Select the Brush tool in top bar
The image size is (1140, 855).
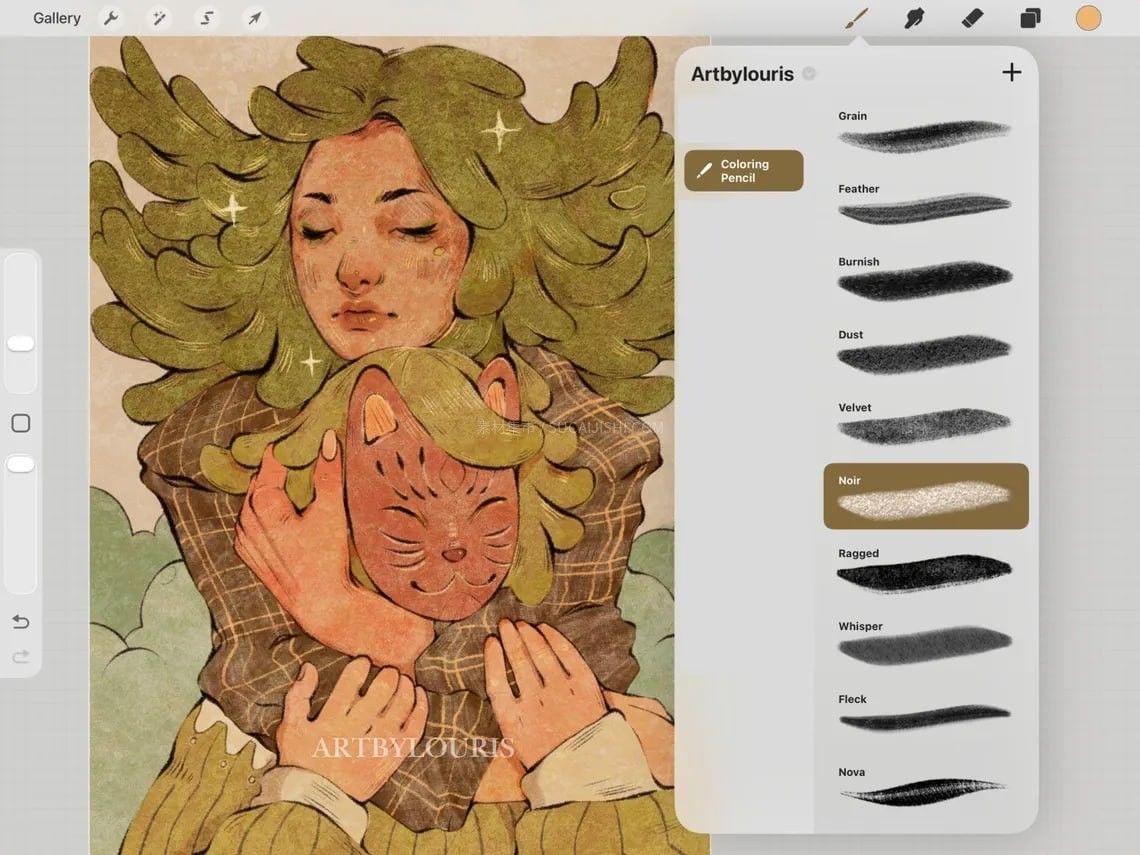click(857, 18)
